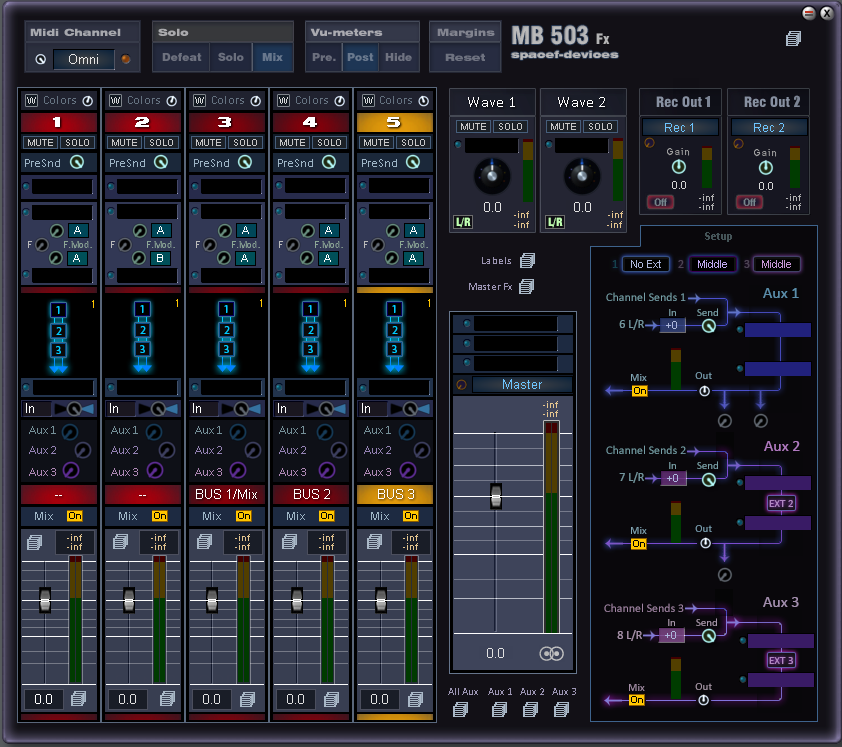
Task: Toggle the stereo link icon on Master strip
Action: pos(551,654)
